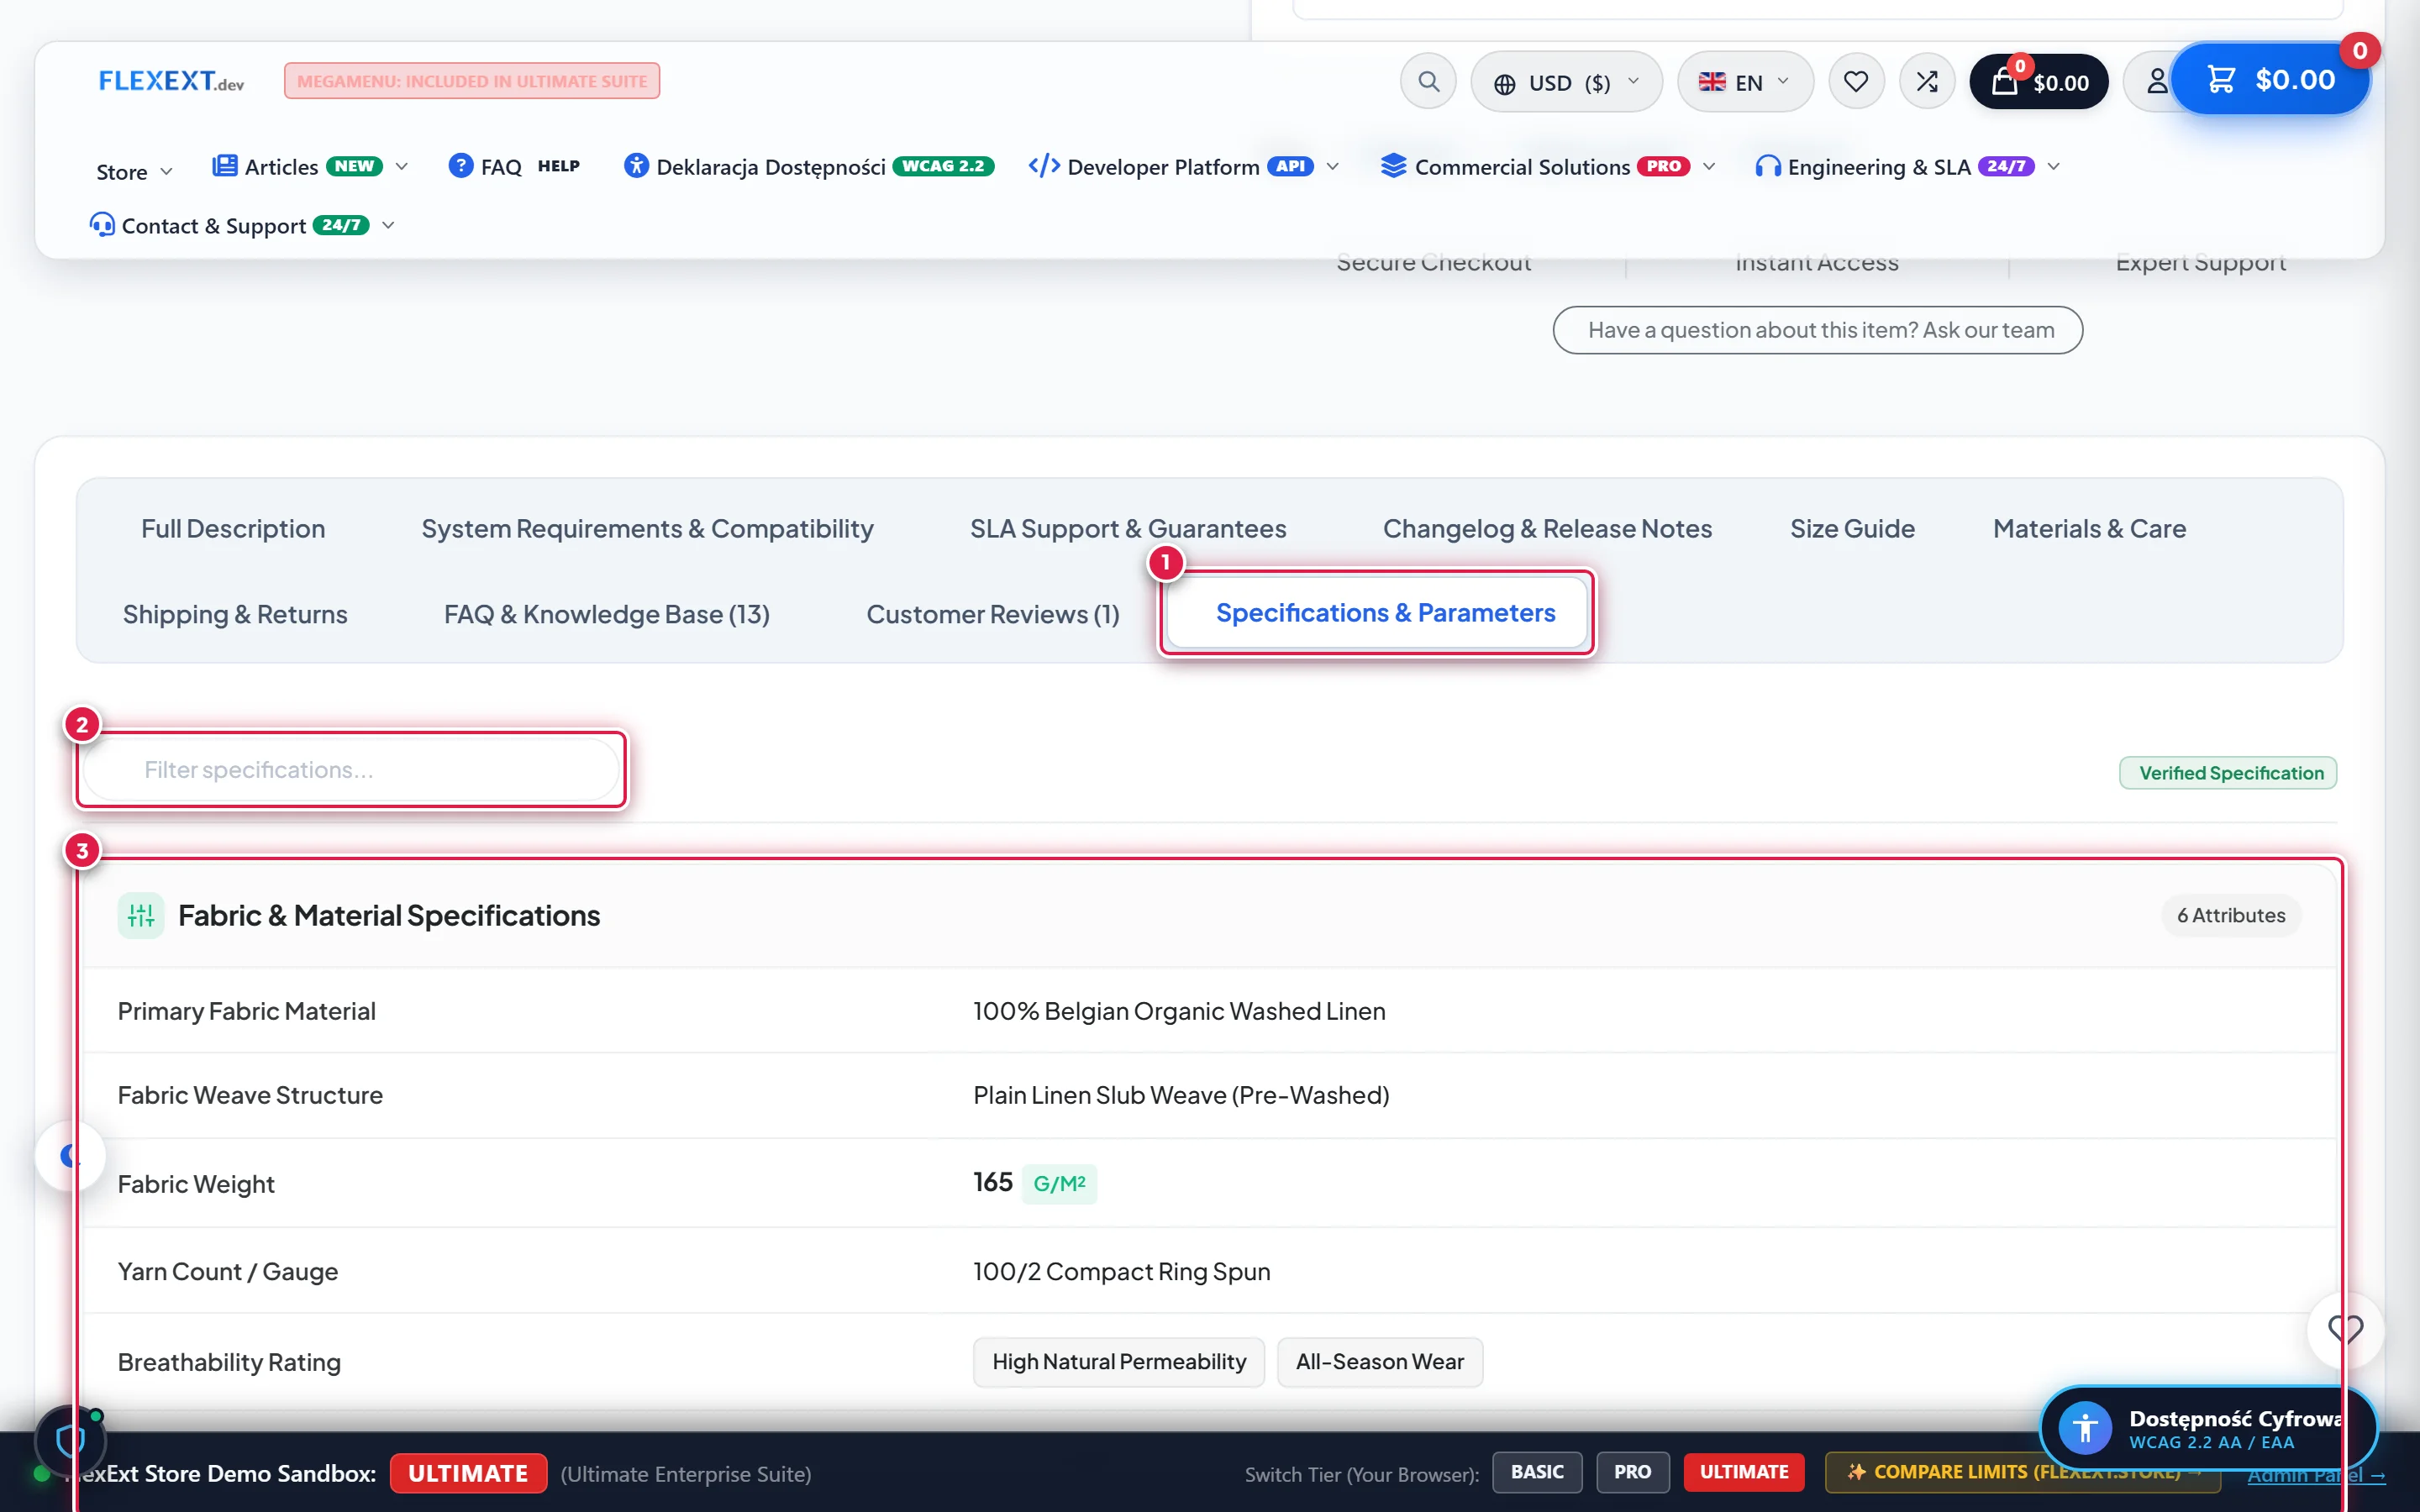Click the High Natural Permeability tag
The height and width of the screenshot is (1512, 2420).
(1119, 1362)
